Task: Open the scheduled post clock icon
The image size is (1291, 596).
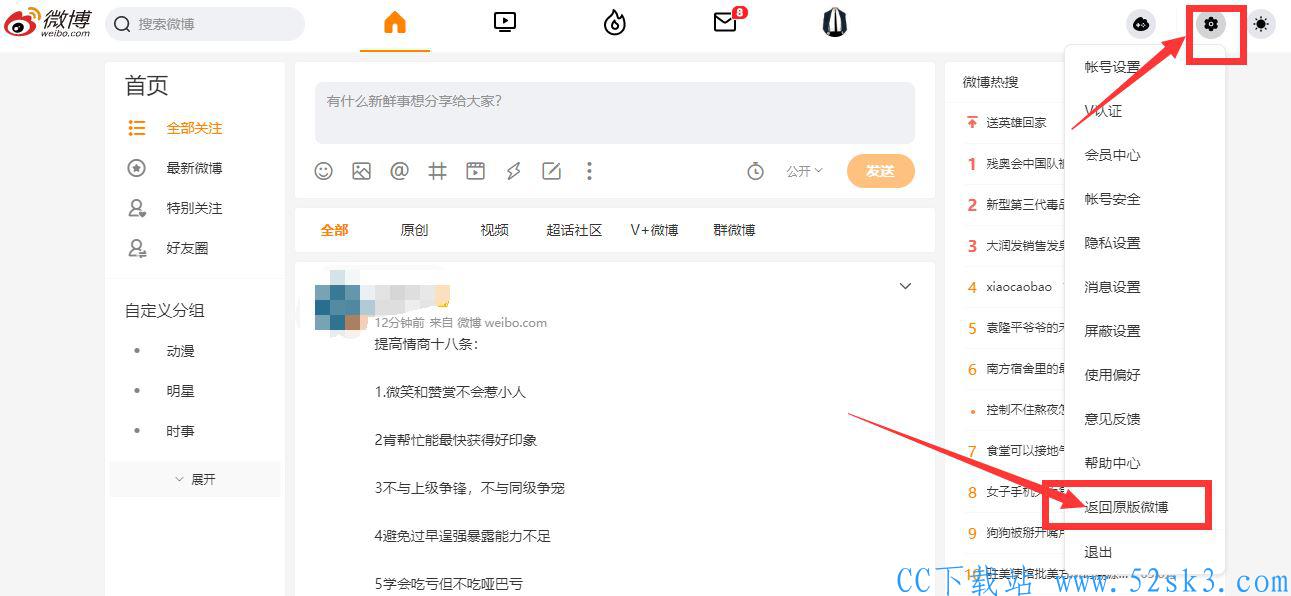Action: tap(756, 171)
